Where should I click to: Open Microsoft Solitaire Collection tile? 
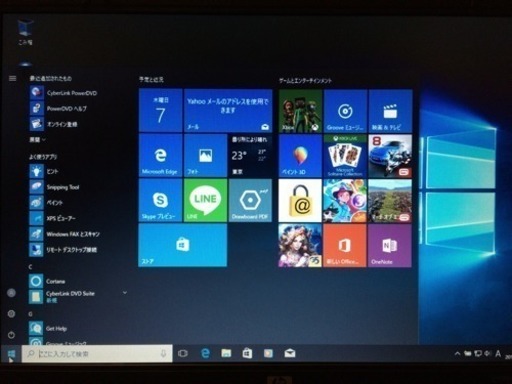[x=345, y=156]
